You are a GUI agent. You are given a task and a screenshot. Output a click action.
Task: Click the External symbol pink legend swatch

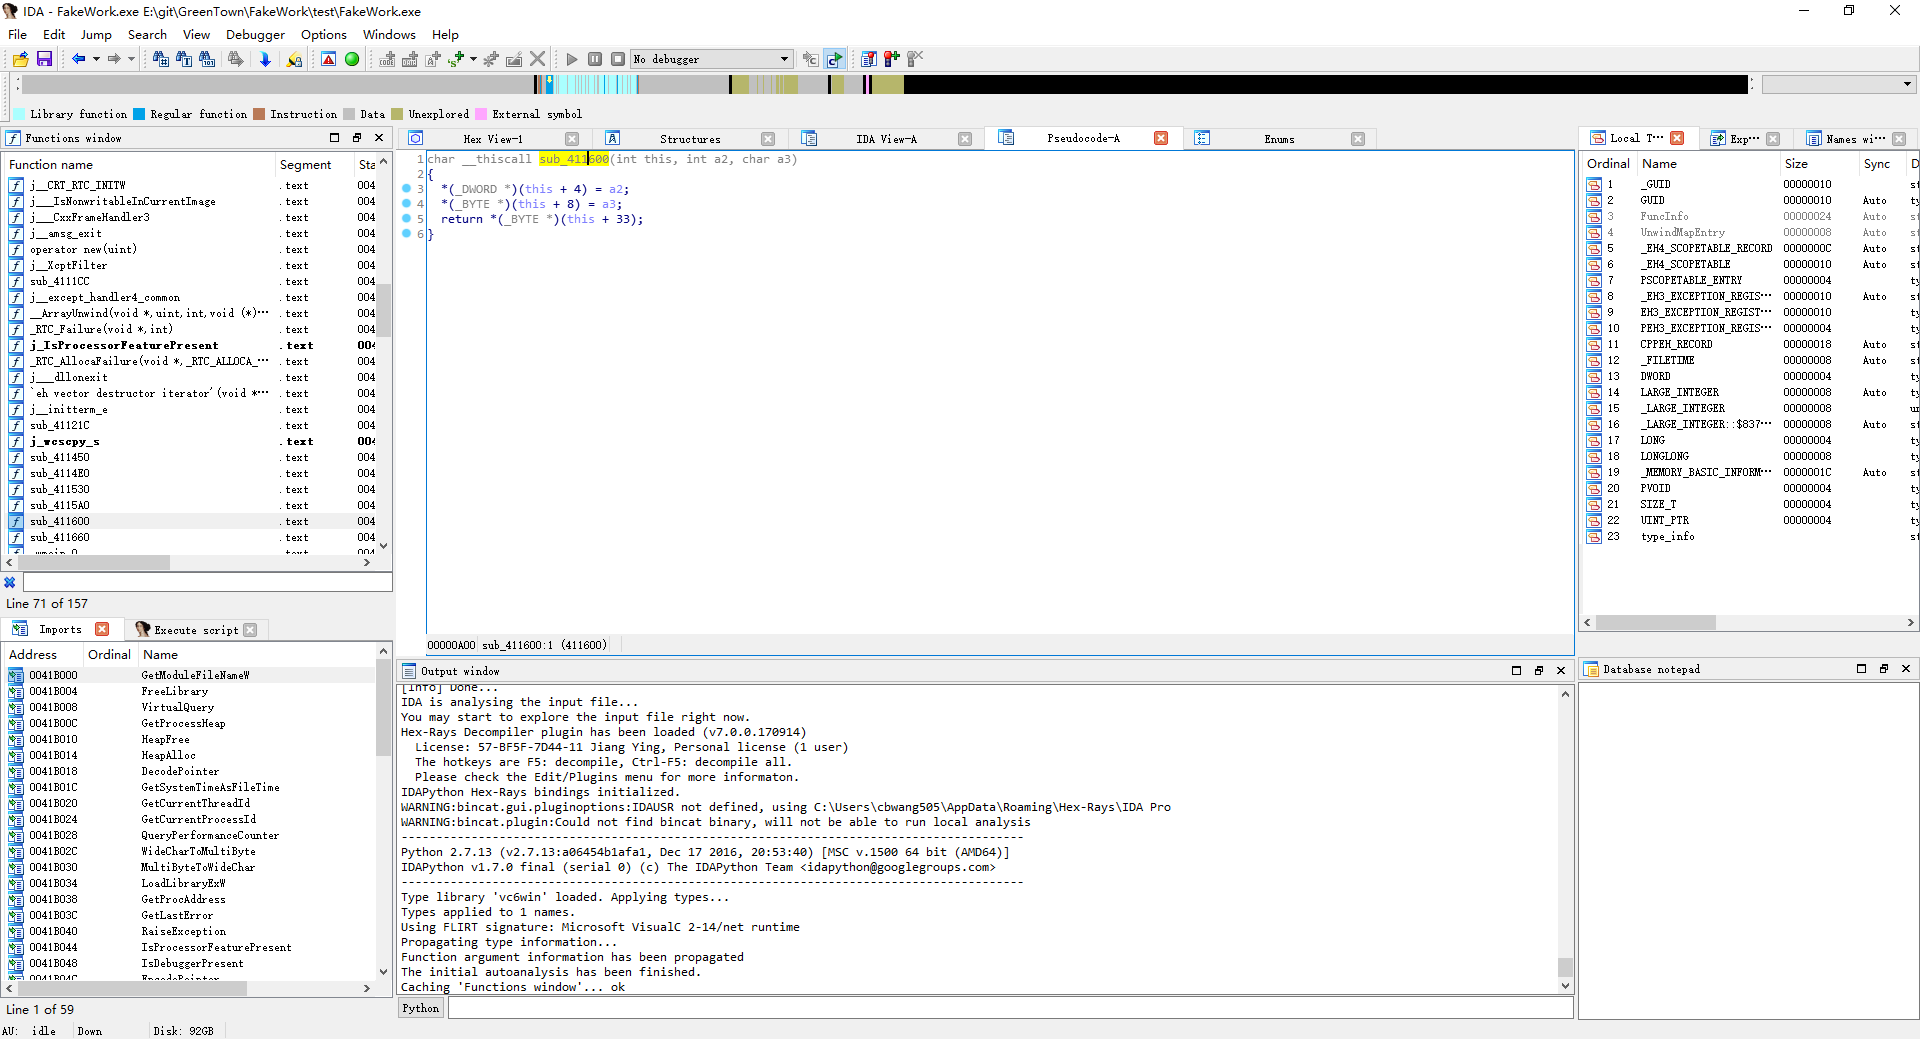(481, 114)
